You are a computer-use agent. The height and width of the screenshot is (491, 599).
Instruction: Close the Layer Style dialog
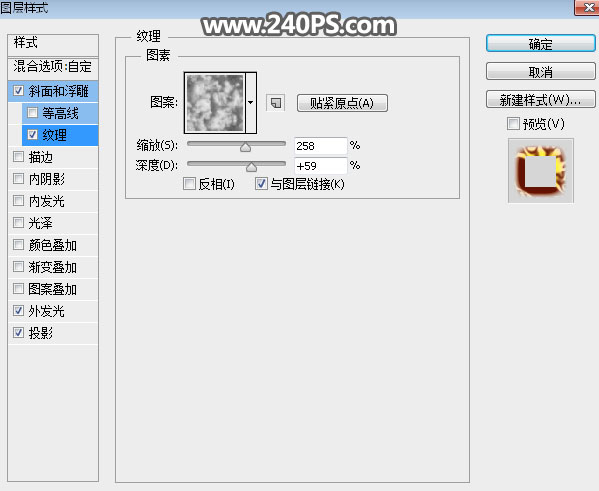588,7
